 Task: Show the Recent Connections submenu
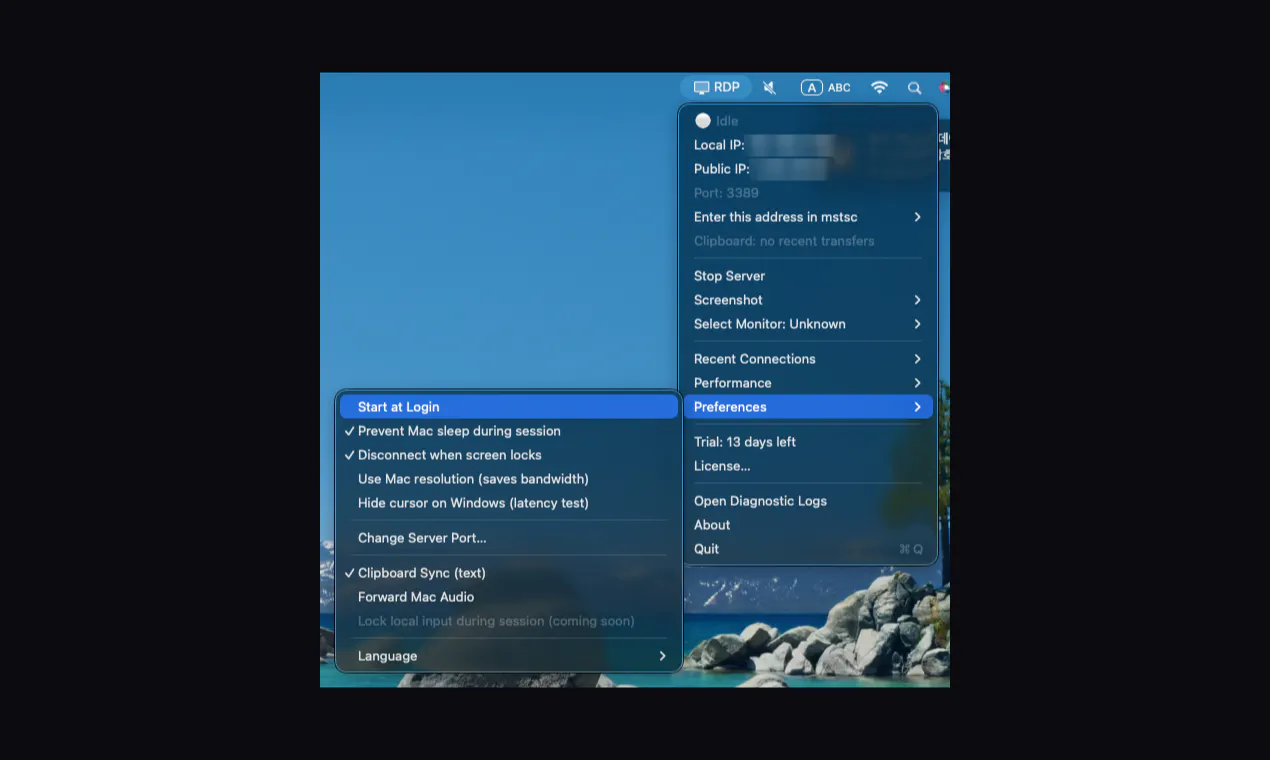coord(808,359)
